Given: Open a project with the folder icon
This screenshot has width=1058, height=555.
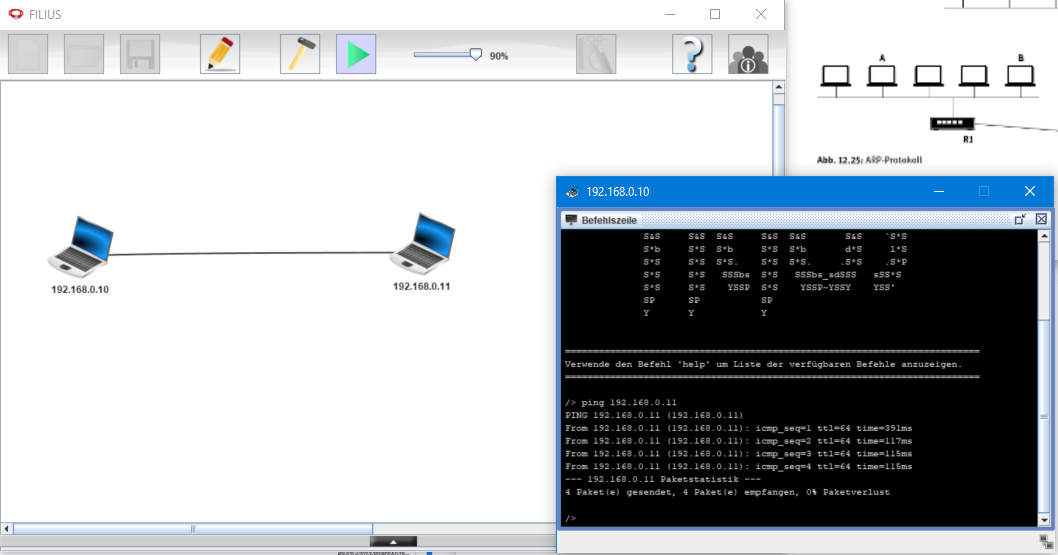Looking at the screenshot, I should pos(84,54).
